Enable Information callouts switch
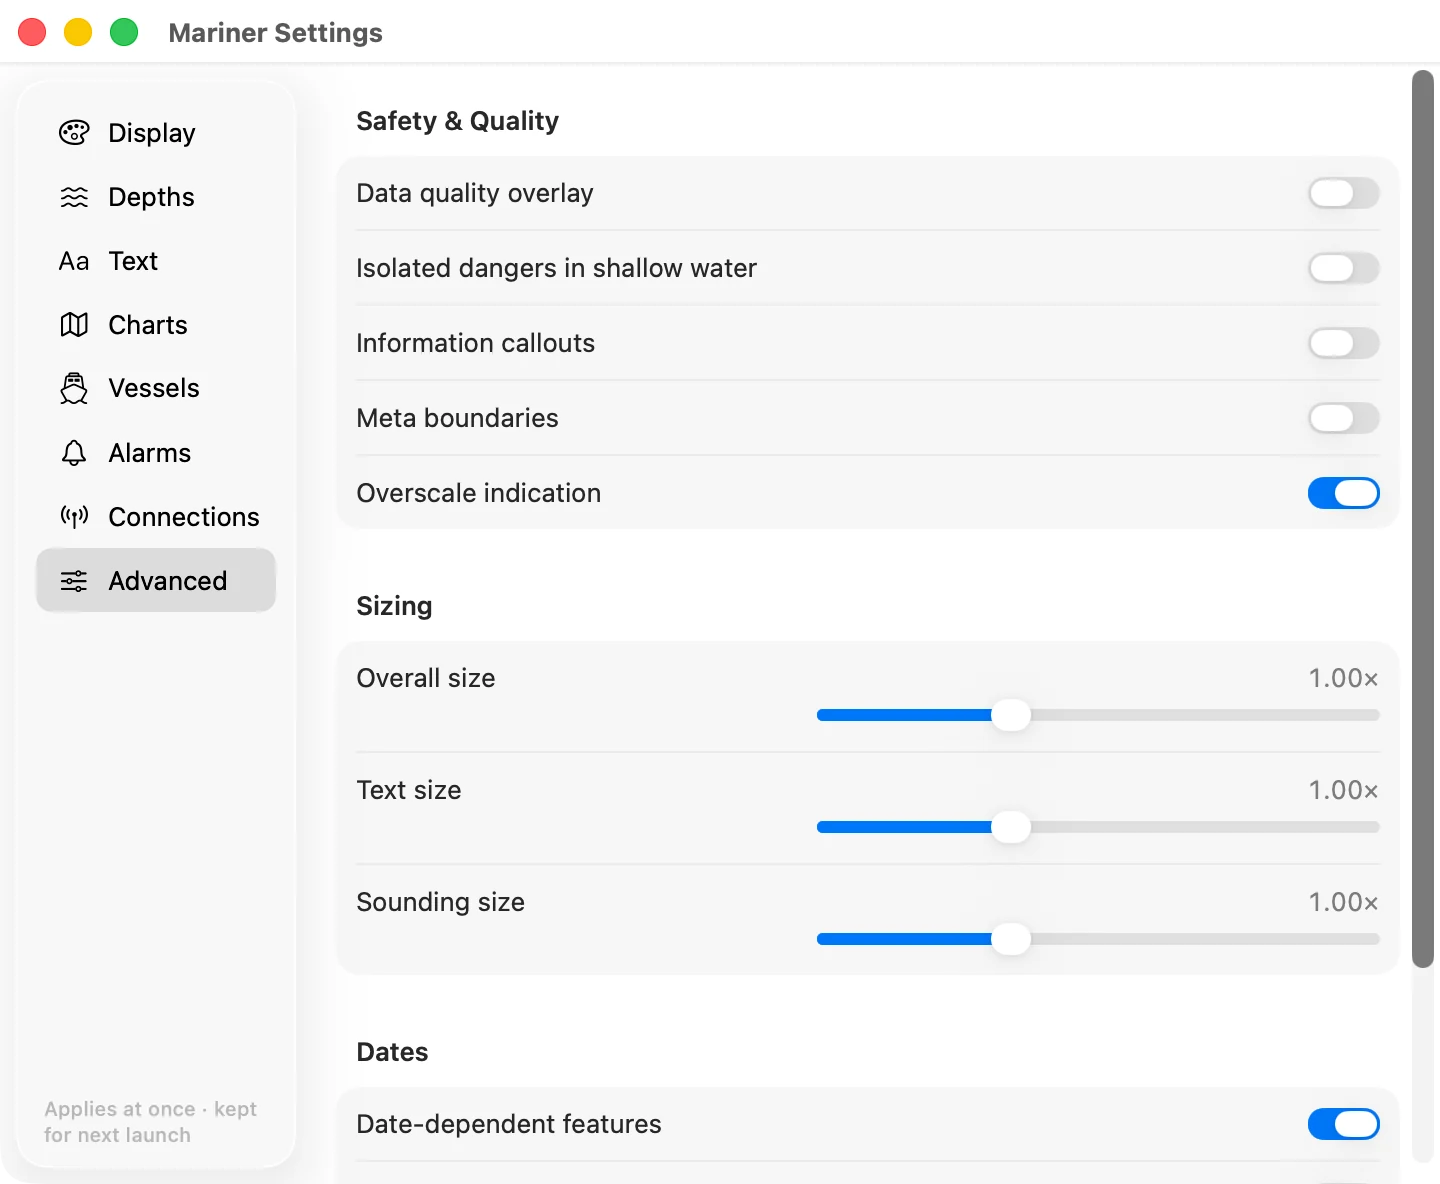This screenshot has height=1184, width=1440. click(x=1344, y=343)
